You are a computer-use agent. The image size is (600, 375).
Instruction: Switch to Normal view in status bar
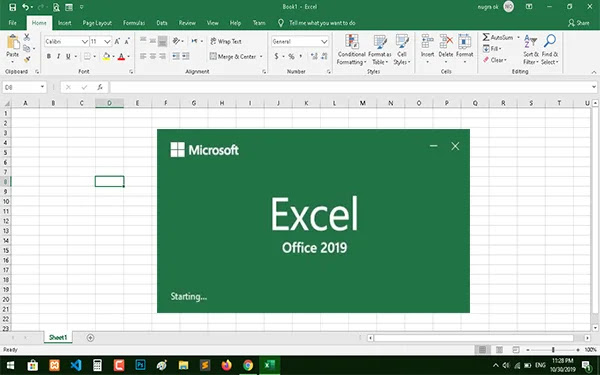482,349
